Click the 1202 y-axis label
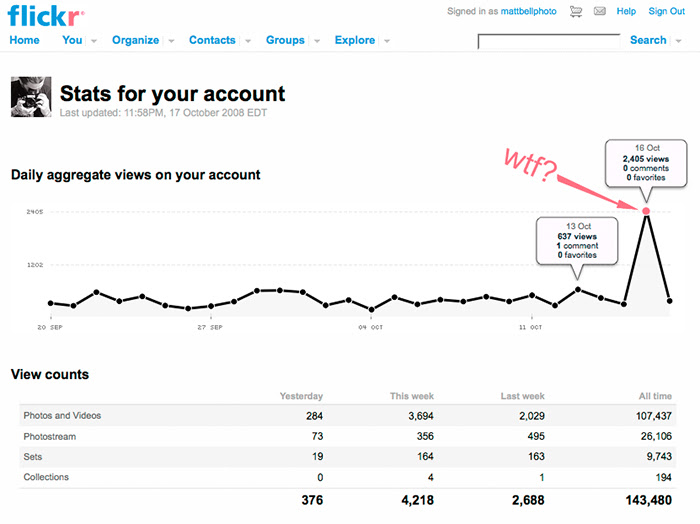Viewport: 700px width, 524px height. point(35,265)
